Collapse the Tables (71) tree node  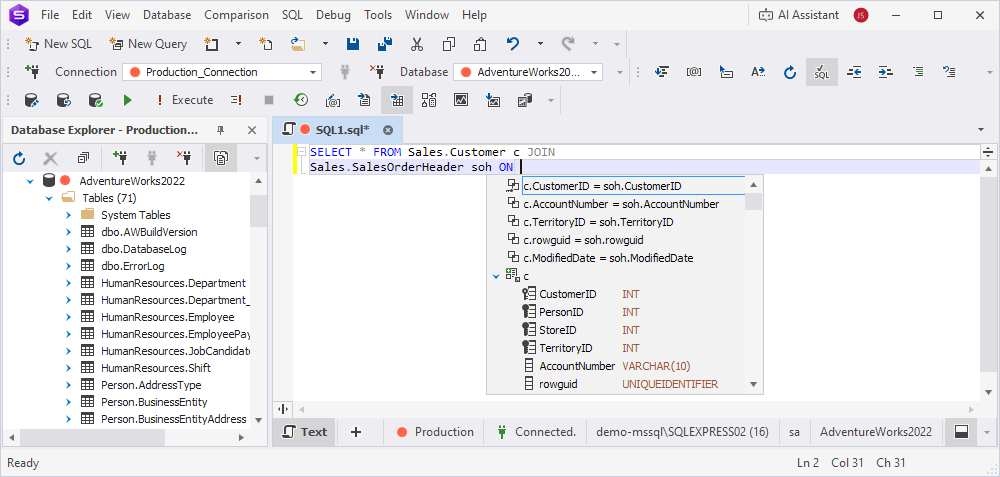[x=50, y=198]
